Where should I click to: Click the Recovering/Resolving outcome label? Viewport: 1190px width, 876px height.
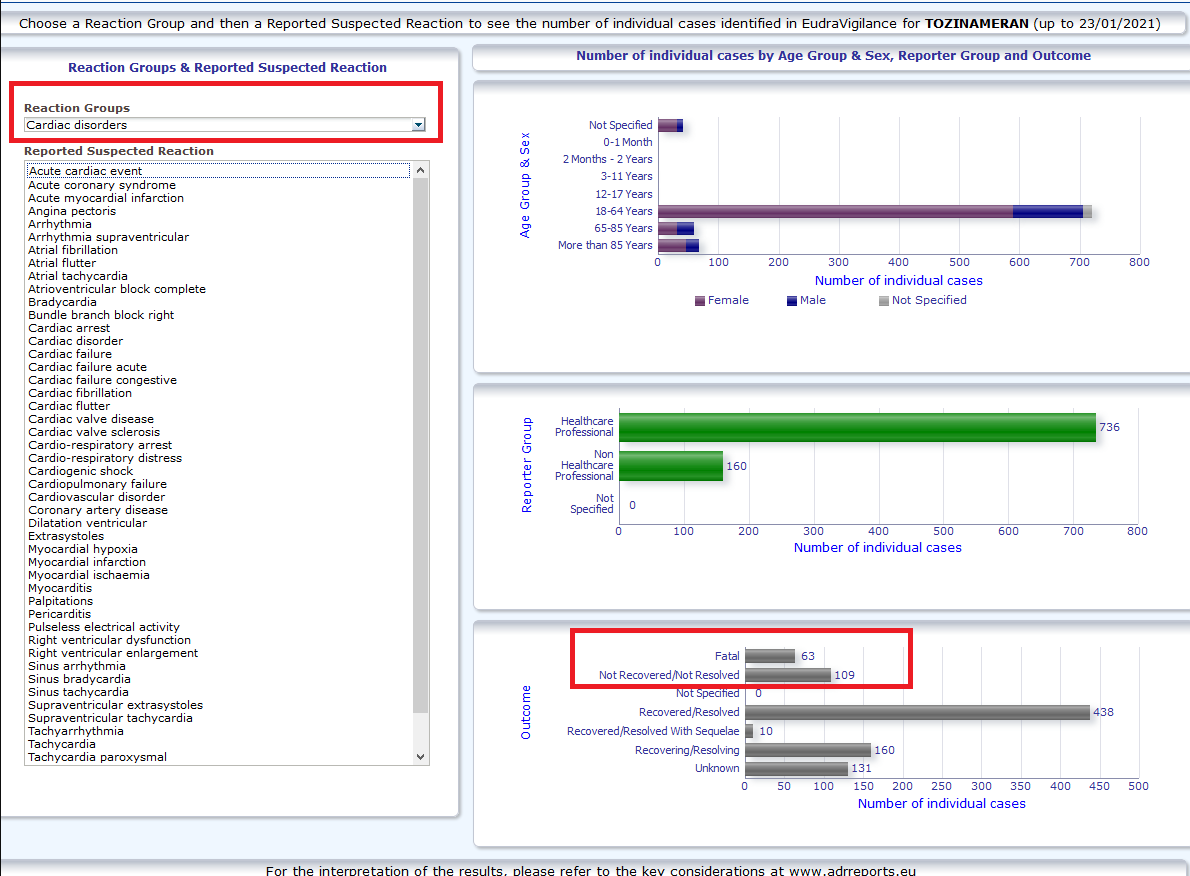[687, 750]
